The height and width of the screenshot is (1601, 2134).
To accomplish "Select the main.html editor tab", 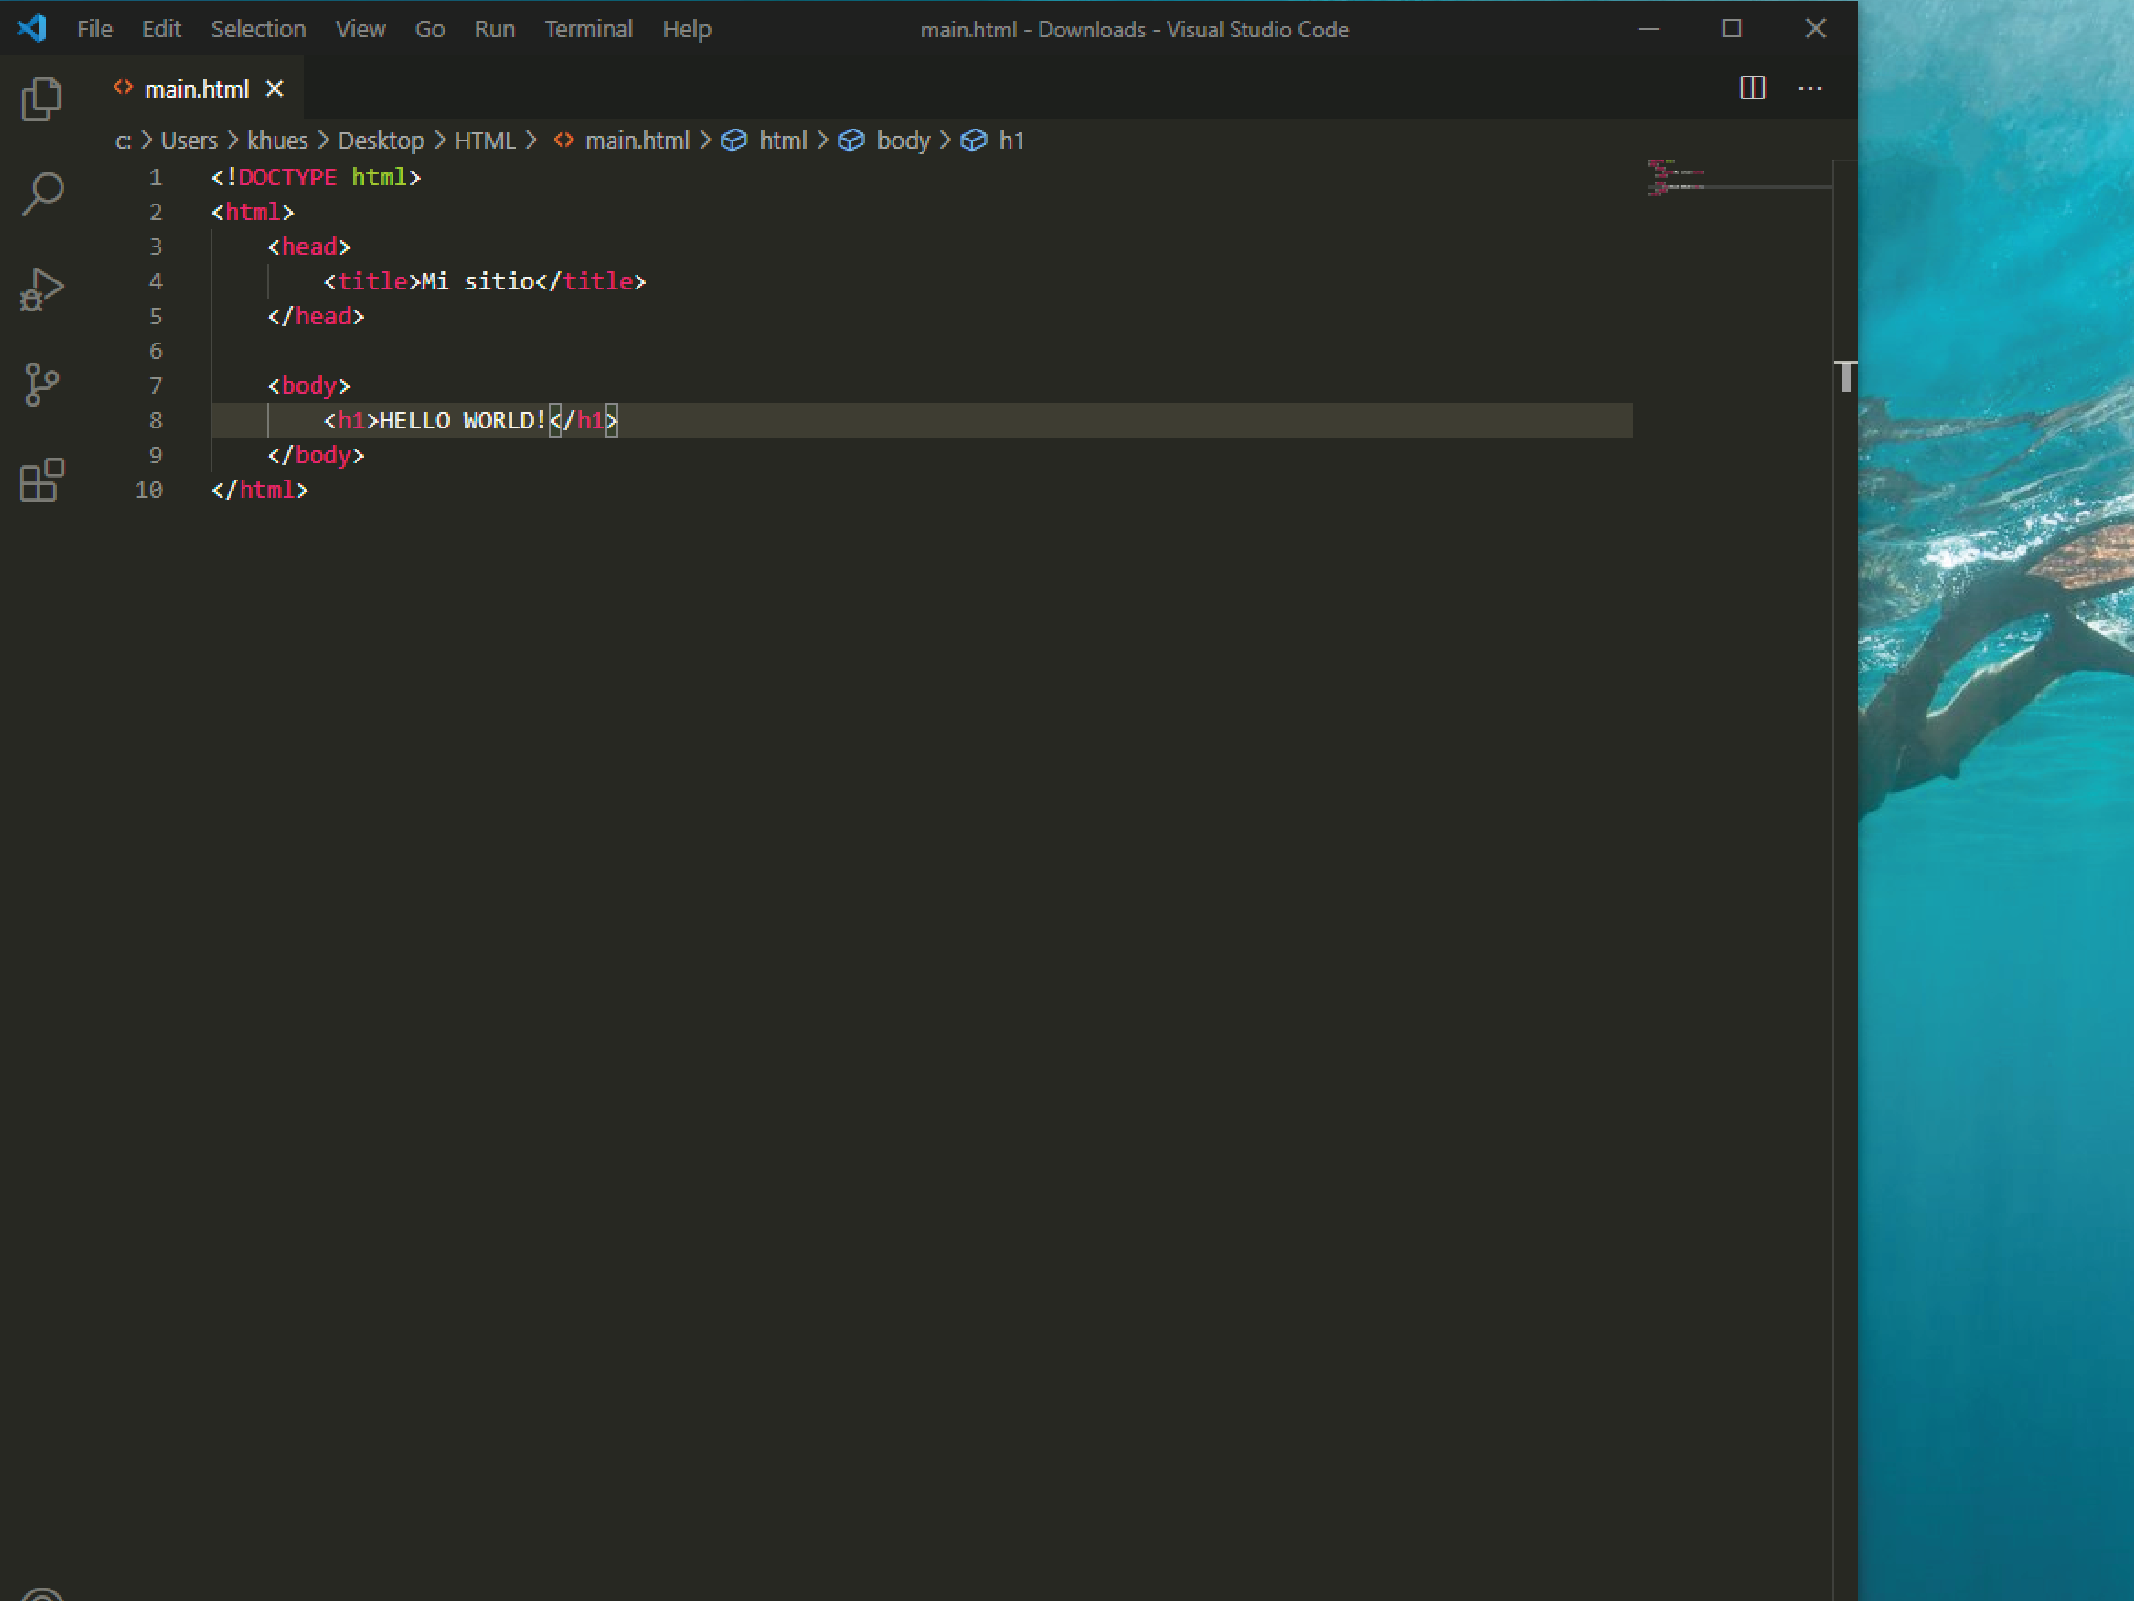I will point(196,89).
